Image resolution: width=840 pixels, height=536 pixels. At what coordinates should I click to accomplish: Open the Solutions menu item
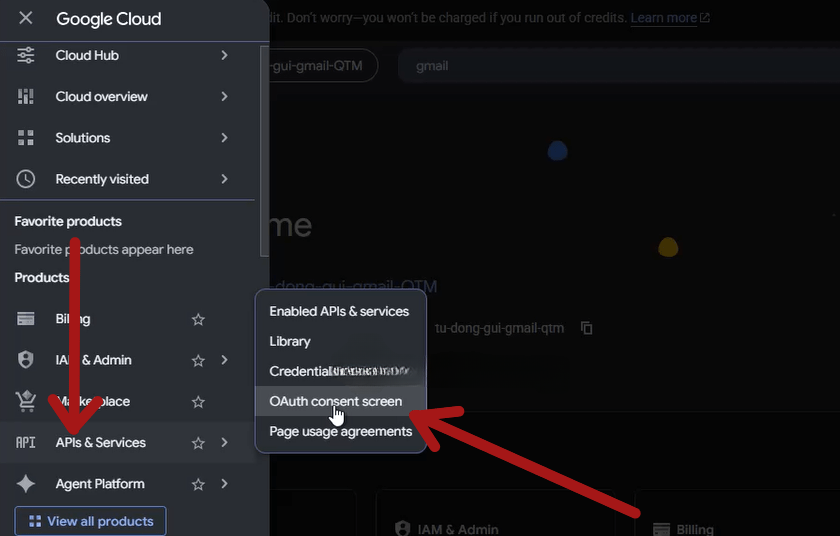[127, 138]
